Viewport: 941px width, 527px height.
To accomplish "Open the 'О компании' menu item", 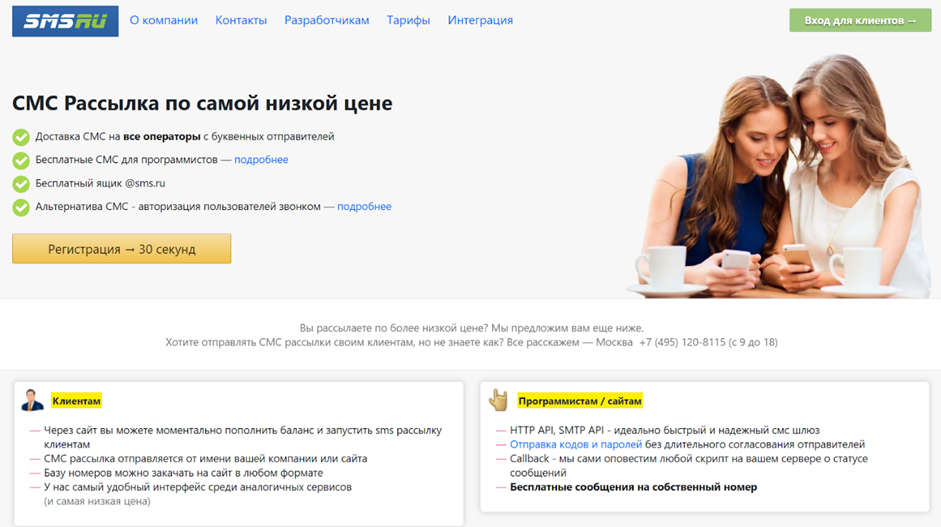I will coord(164,21).
